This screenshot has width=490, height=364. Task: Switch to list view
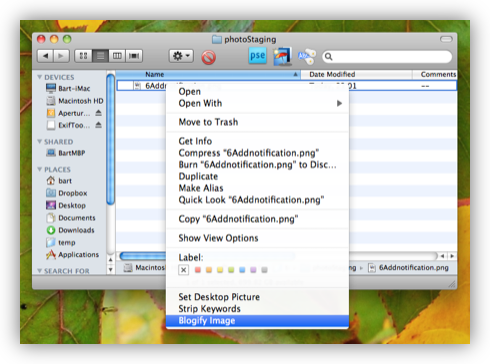click(x=100, y=56)
